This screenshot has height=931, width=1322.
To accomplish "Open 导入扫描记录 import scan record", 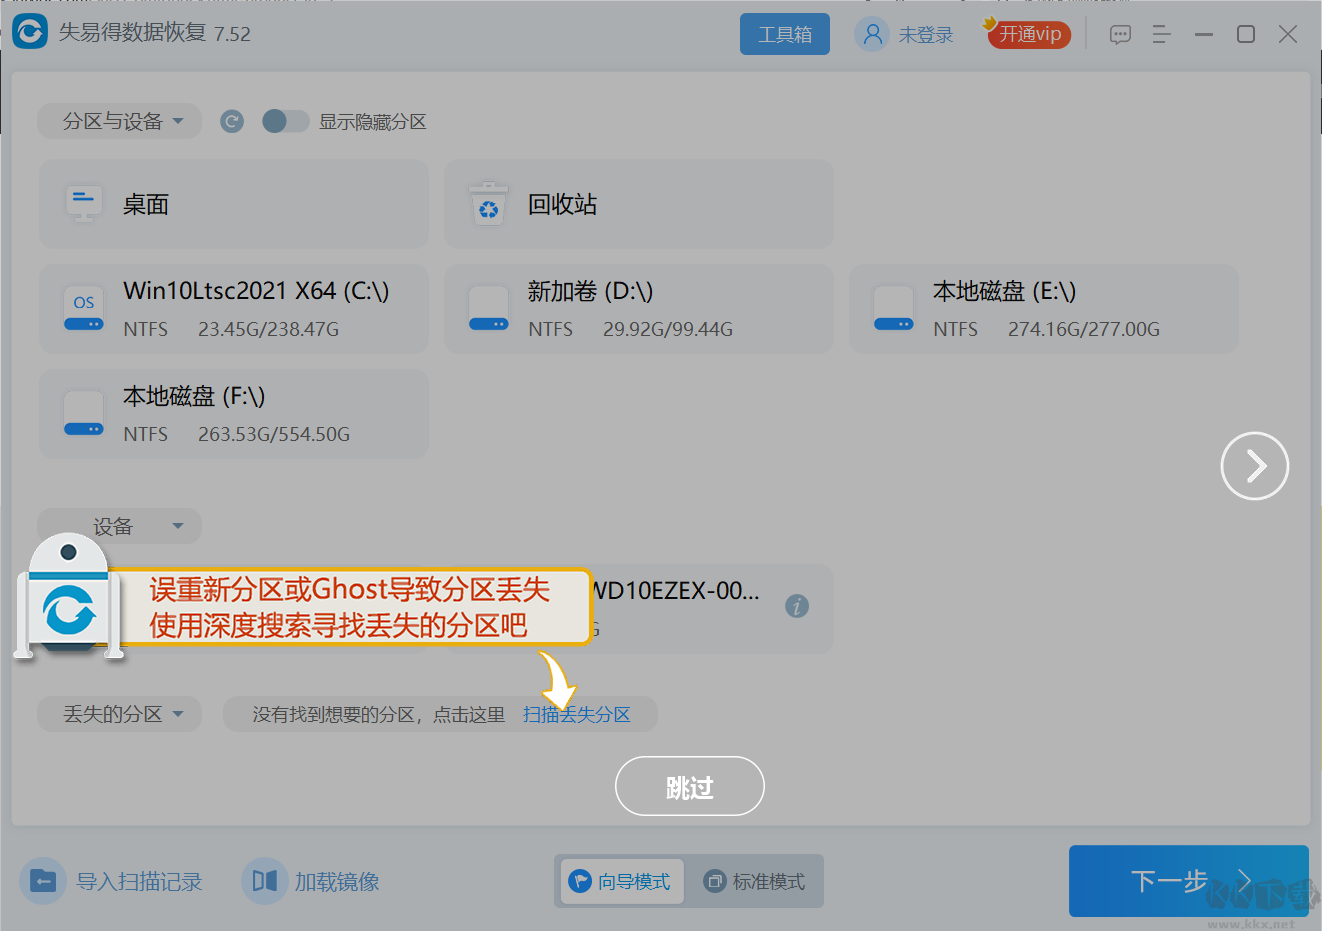I will click(x=112, y=881).
